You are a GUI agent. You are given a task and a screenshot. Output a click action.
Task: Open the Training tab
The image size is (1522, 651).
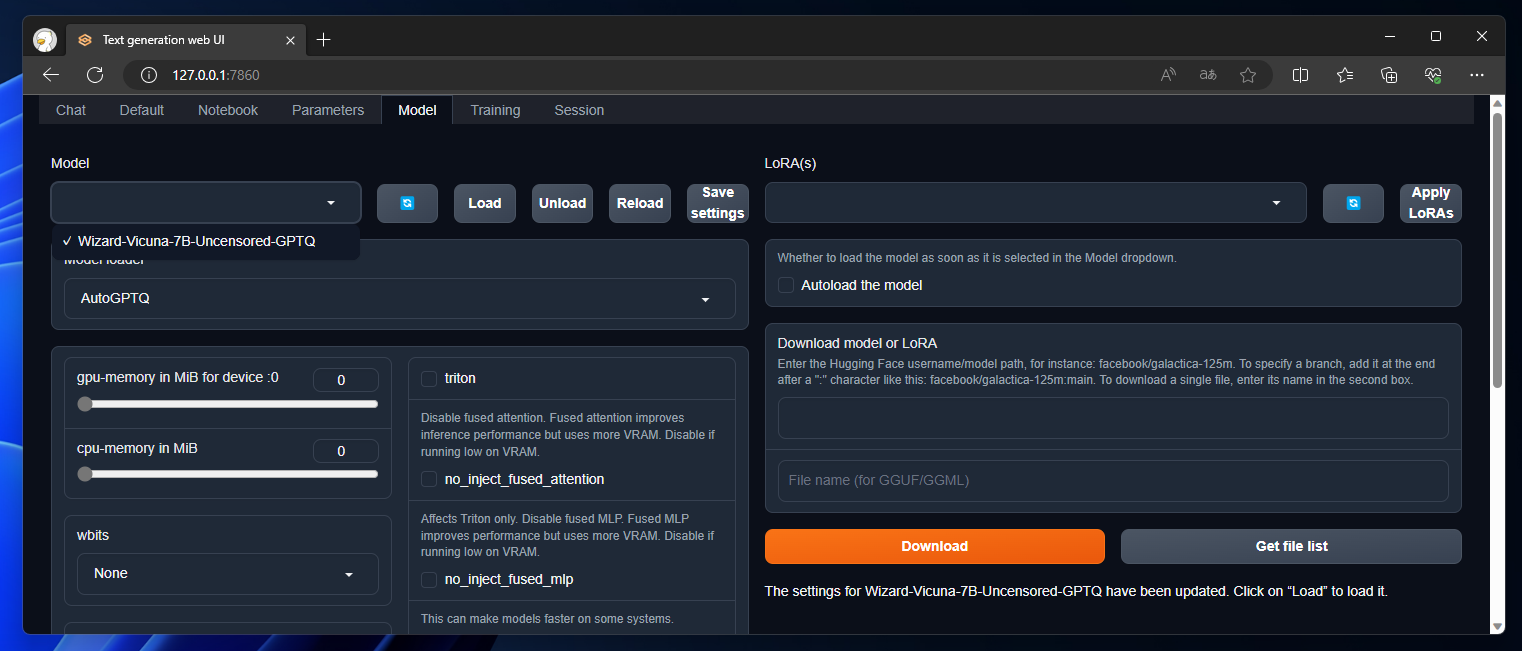[495, 110]
